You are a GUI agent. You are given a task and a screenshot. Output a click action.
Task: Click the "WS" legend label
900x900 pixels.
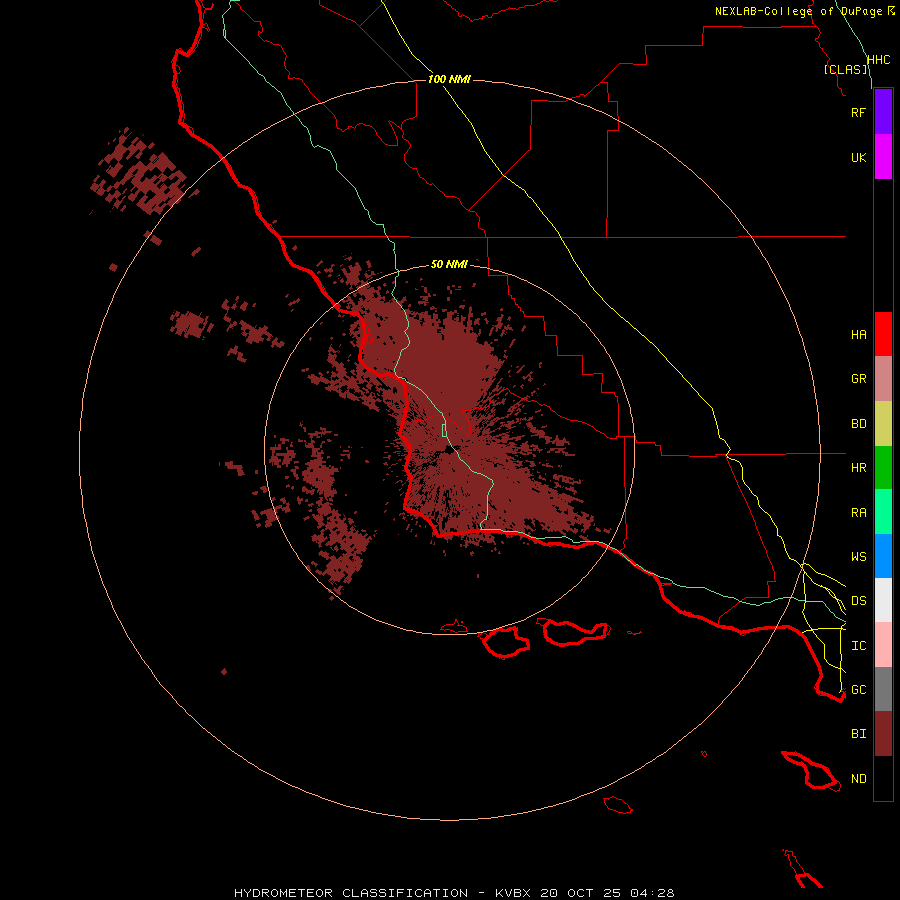point(858,557)
